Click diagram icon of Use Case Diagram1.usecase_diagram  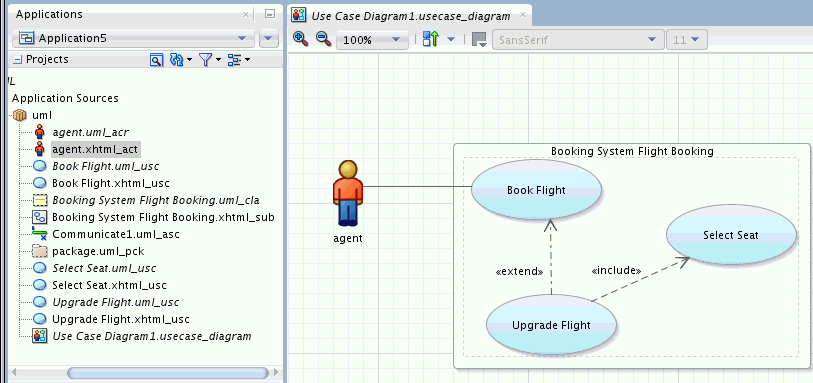[x=39, y=336]
